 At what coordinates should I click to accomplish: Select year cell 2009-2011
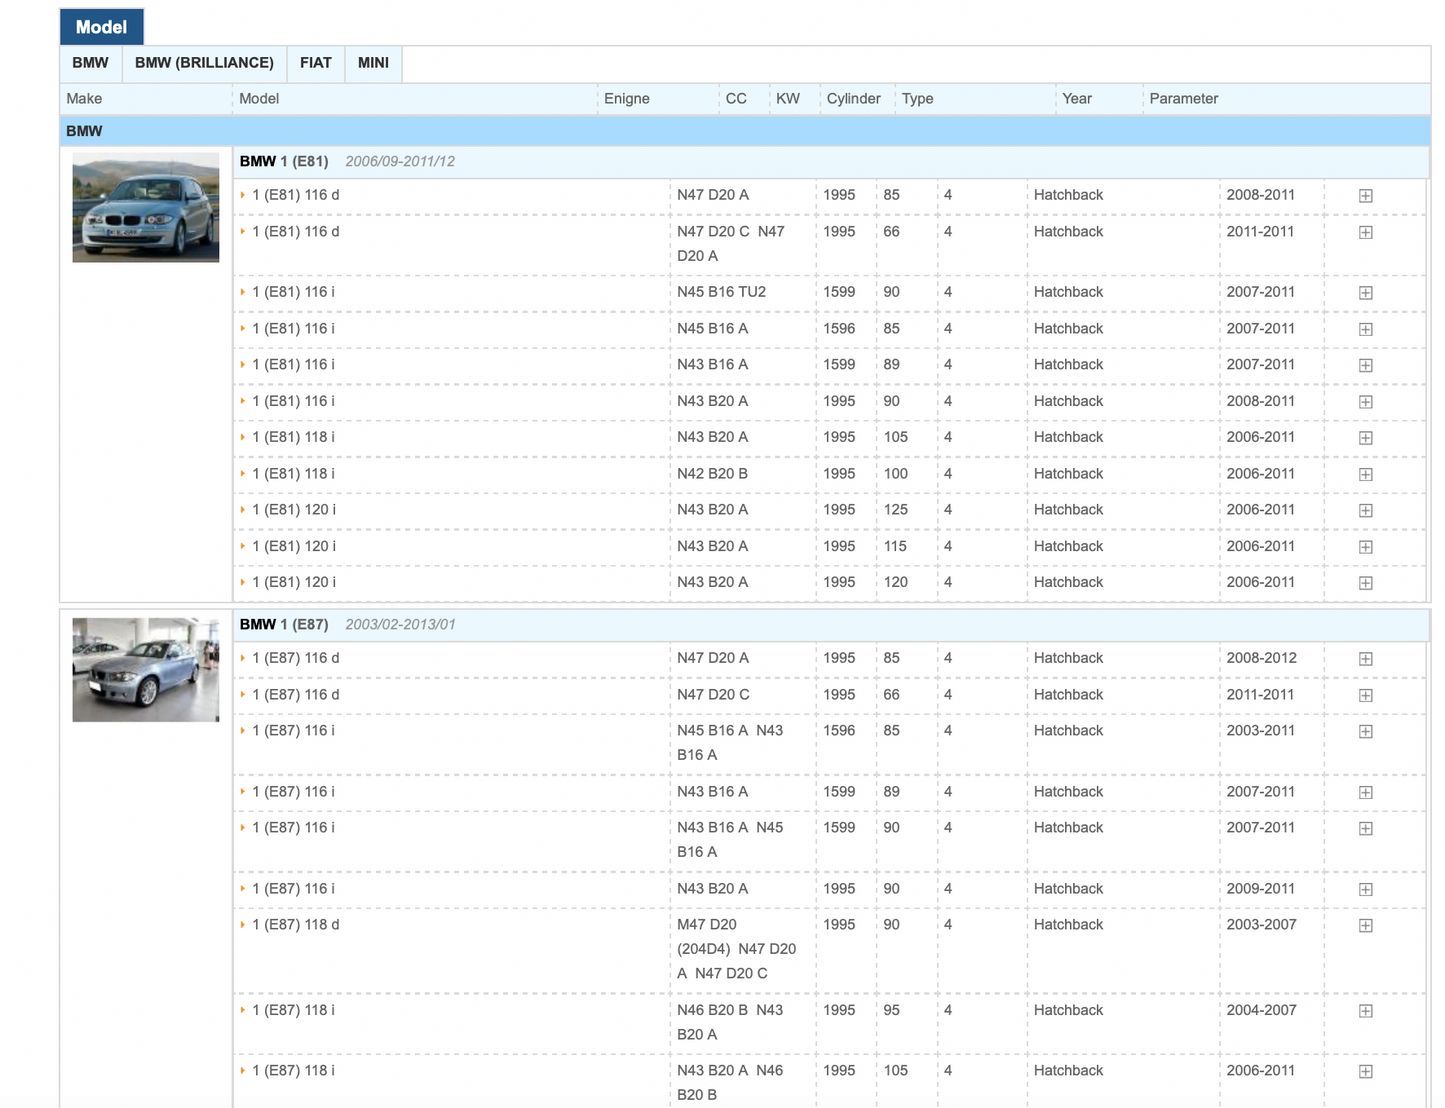(x=1260, y=889)
